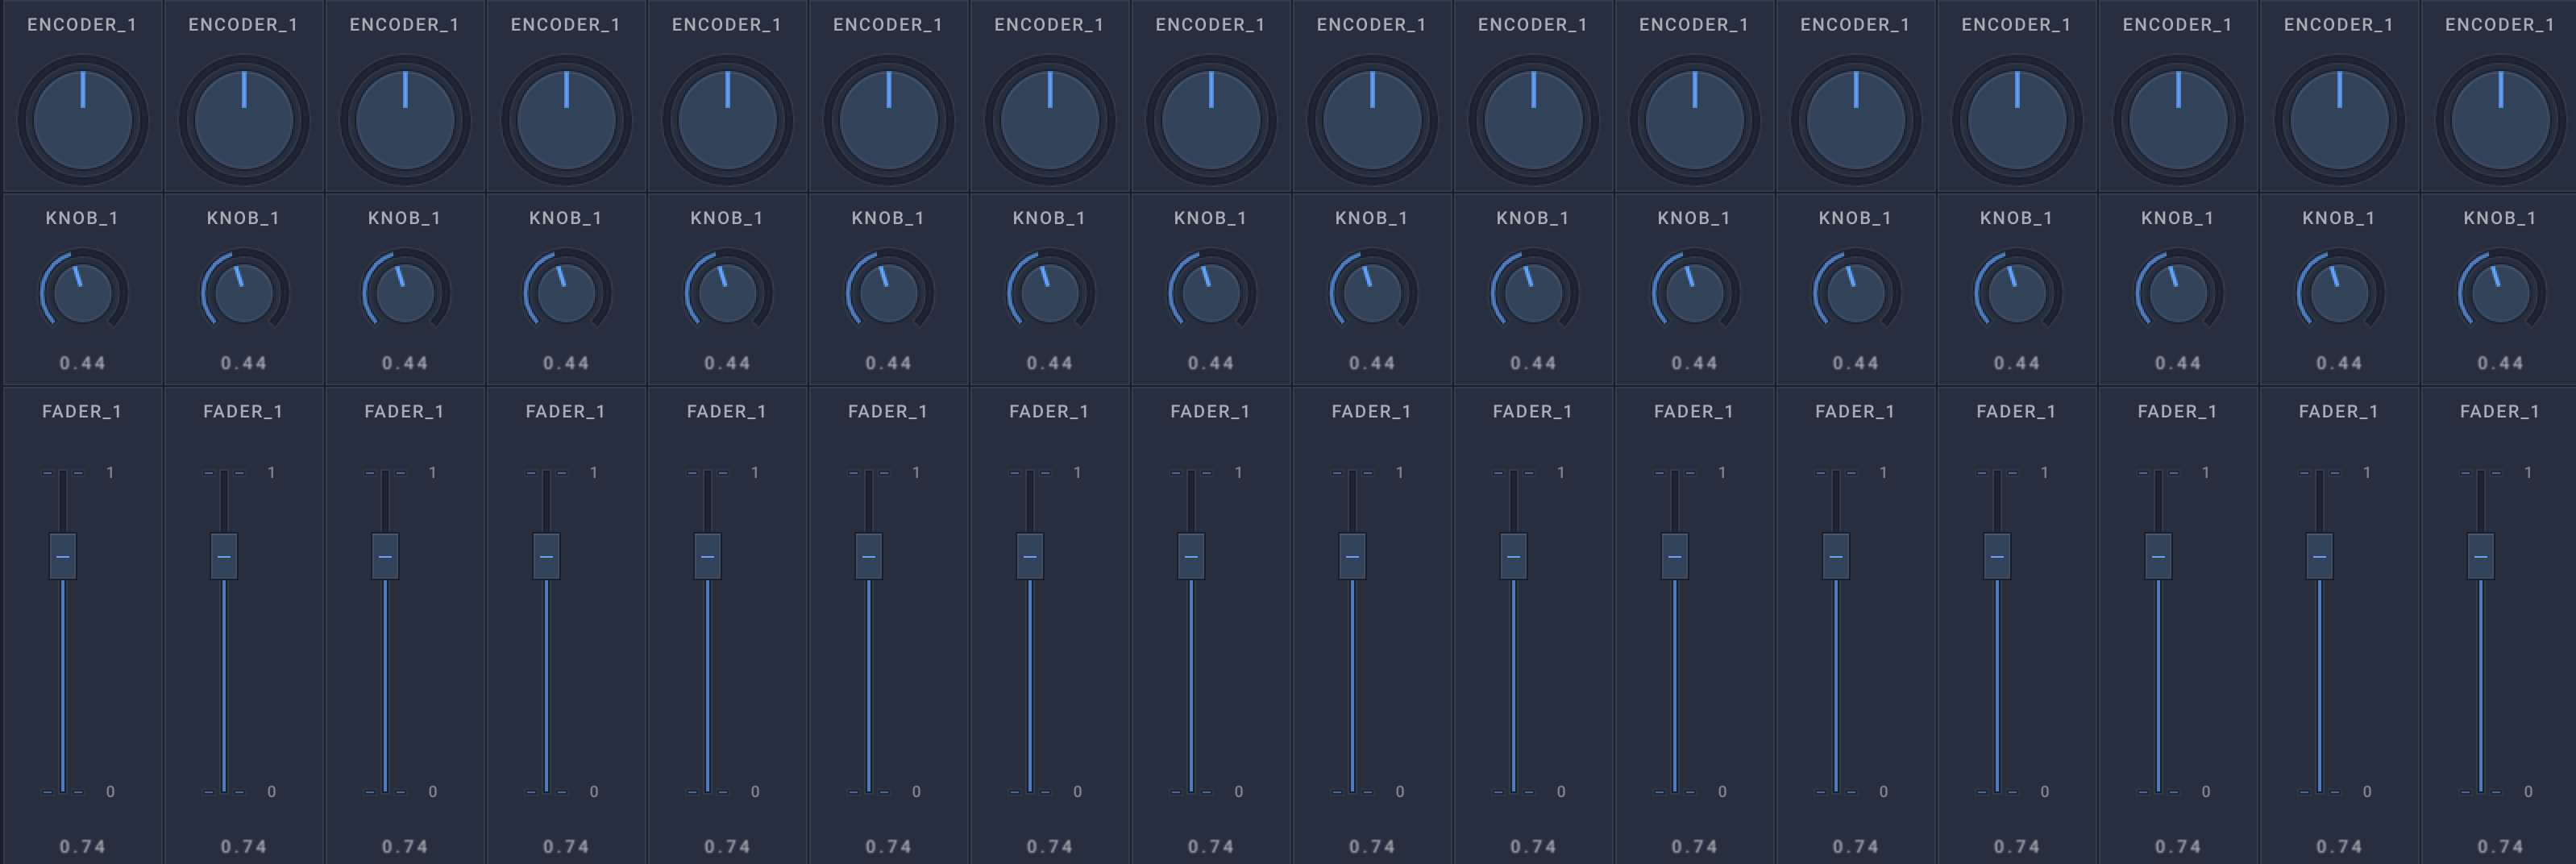Image resolution: width=2576 pixels, height=864 pixels.
Task: Click the twelfth ENCODER_1 dial from the left
Action: pyautogui.click(x=1856, y=120)
